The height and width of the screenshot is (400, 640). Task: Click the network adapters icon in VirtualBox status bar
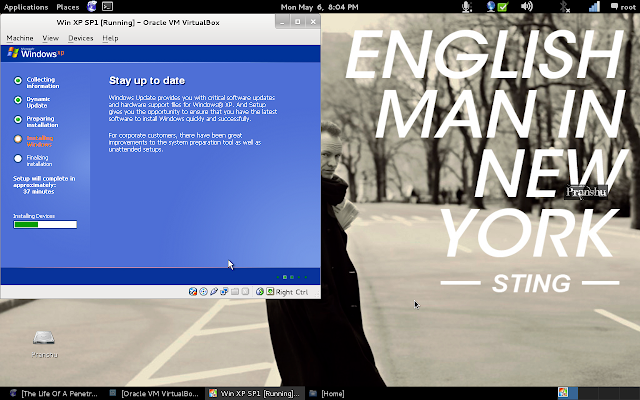click(x=224, y=291)
